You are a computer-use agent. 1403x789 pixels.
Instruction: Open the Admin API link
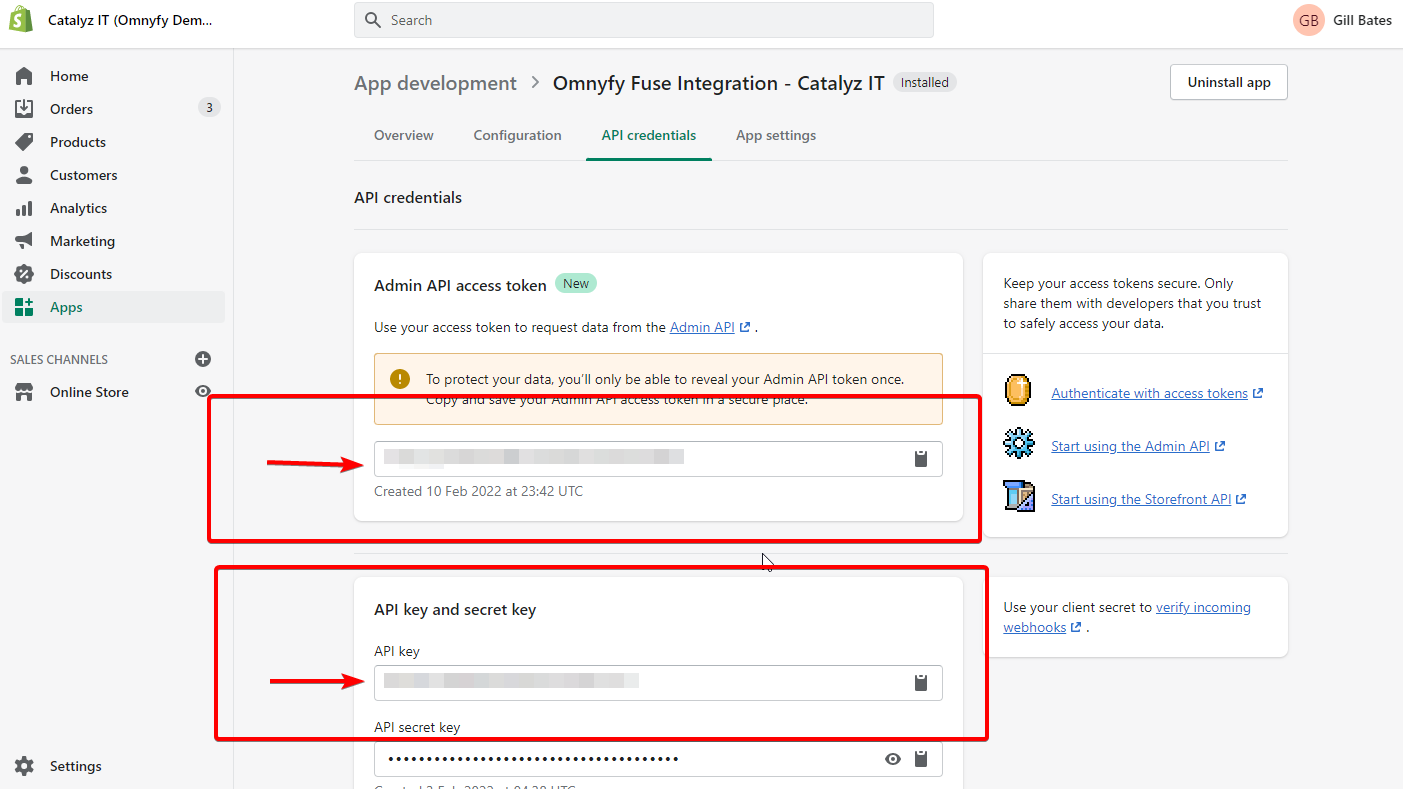[x=702, y=327]
